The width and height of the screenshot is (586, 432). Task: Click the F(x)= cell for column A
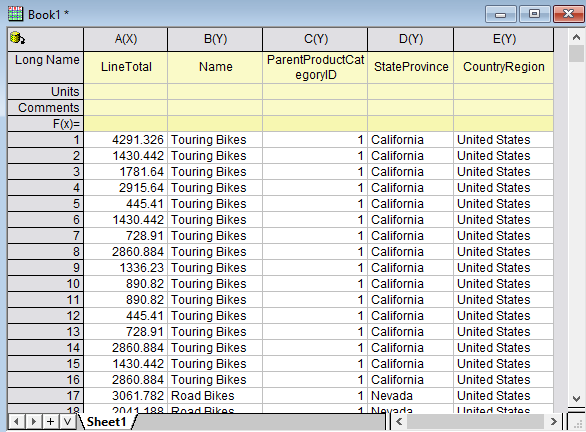126,124
